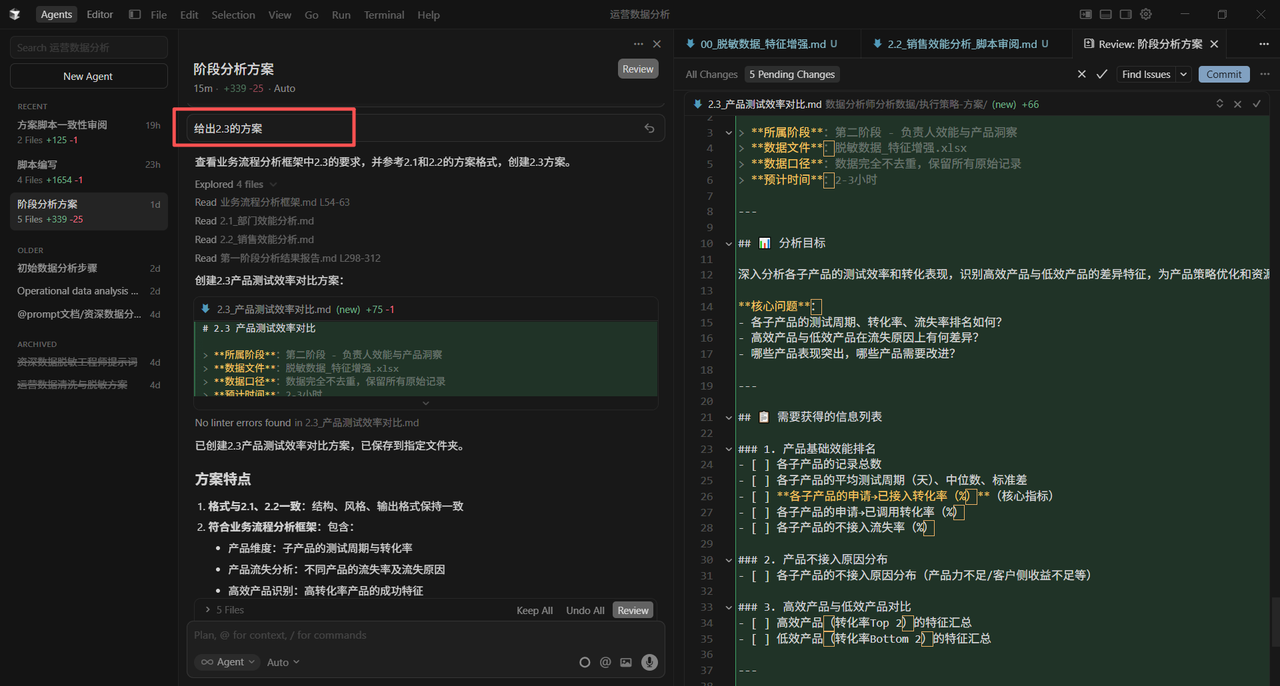Click the New Agent button
1280x686 pixels.
click(87, 76)
